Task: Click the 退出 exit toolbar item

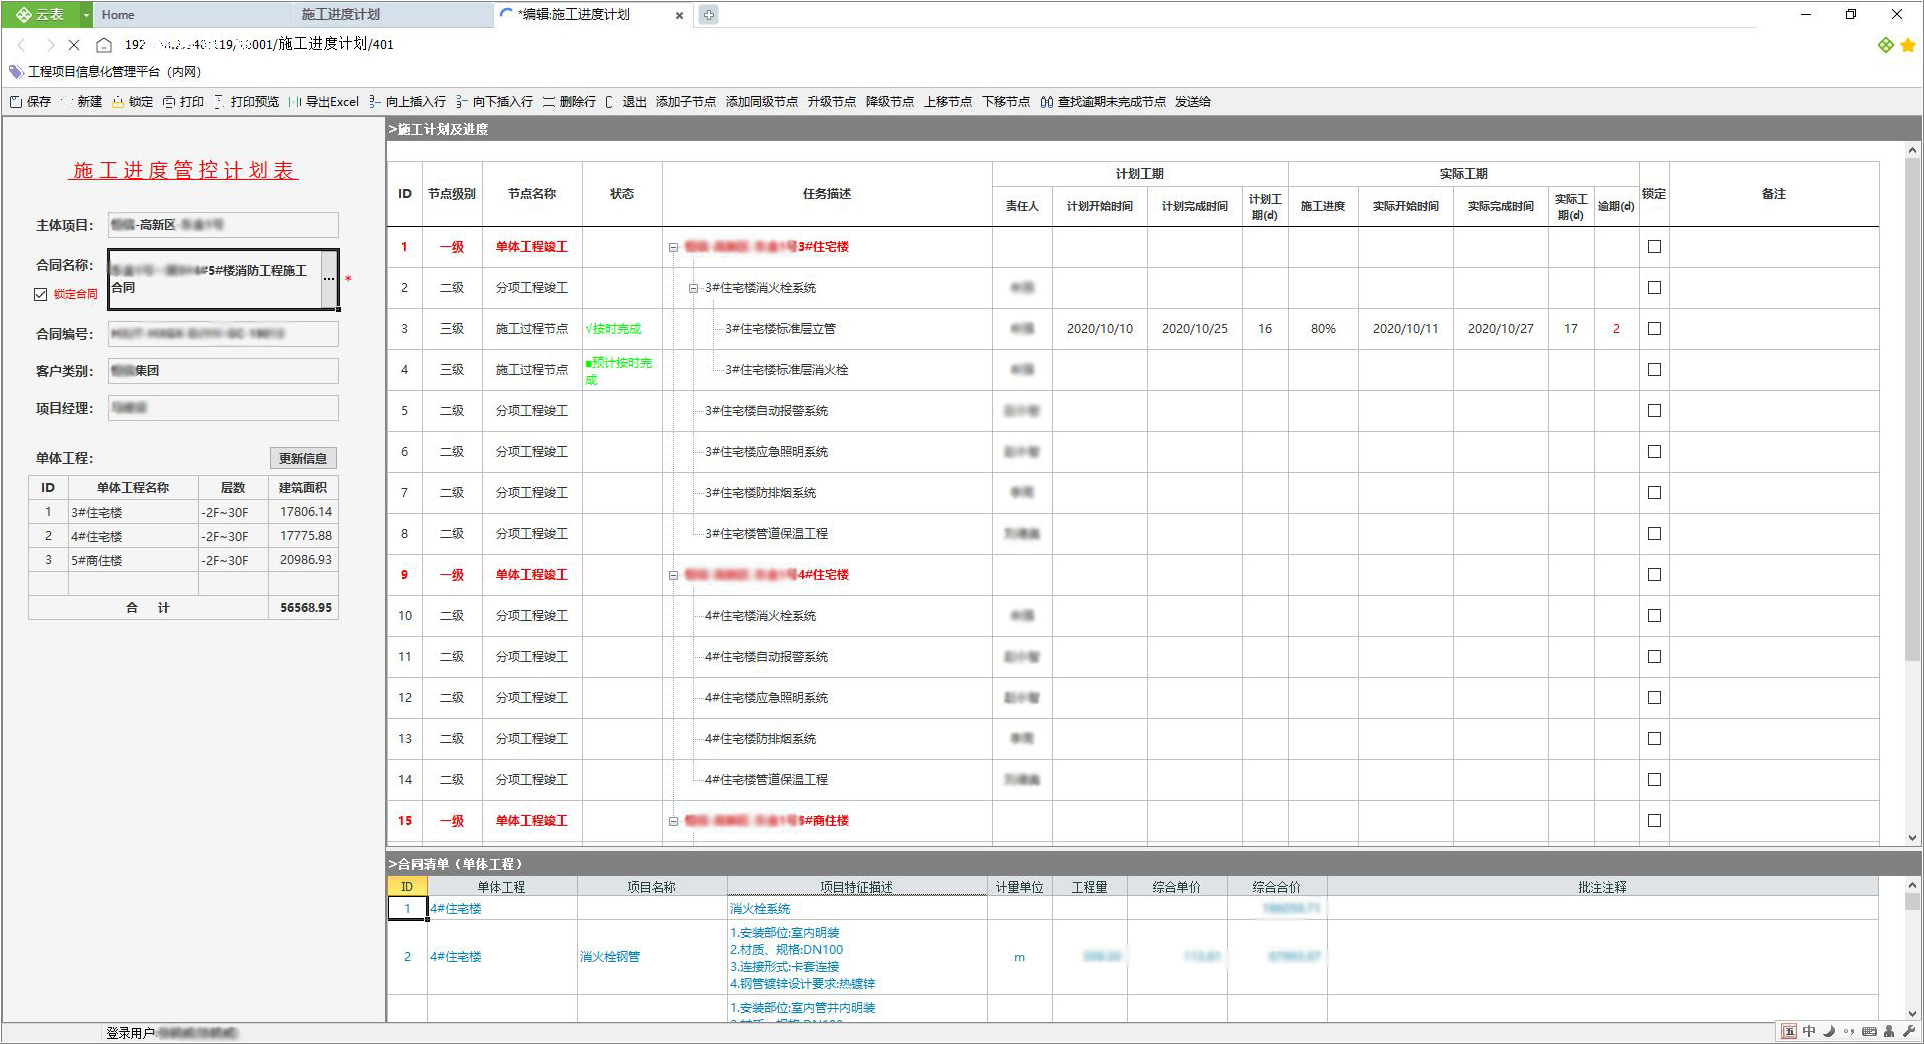Action: [626, 102]
